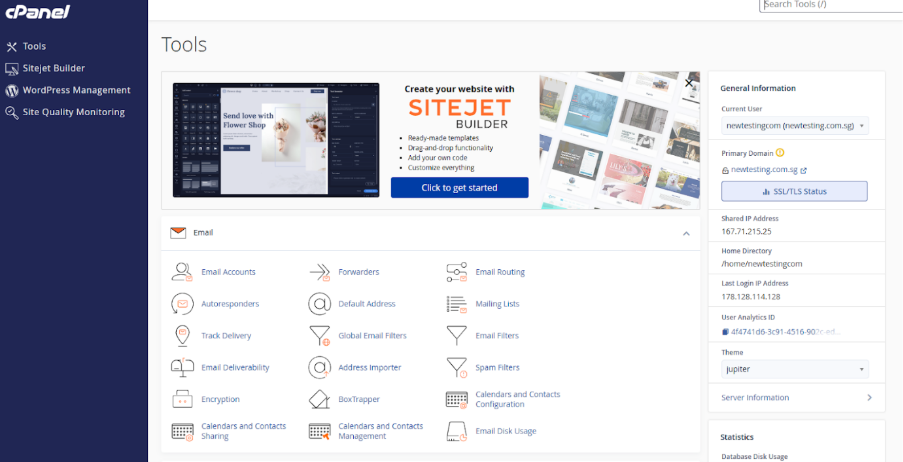The height and width of the screenshot is (462, 903).
Task: Click the Email Accounts icon
Action: [x=182, y=271]
